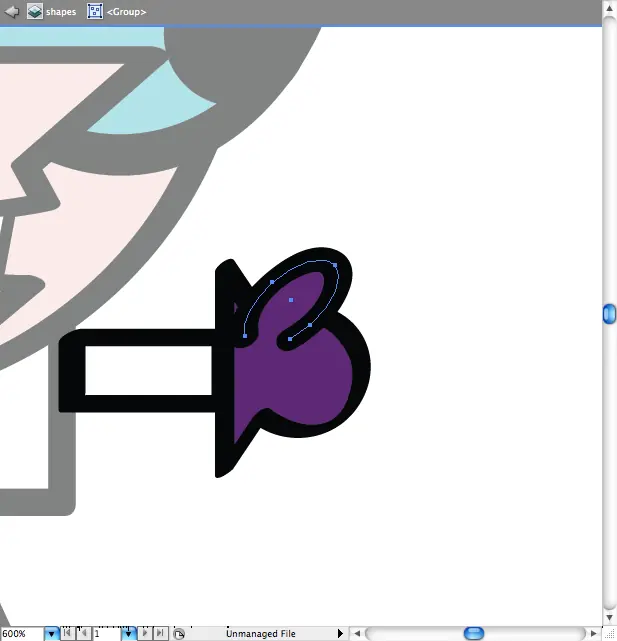The image size is (617, 641).
Task: Click the 600% zoom level field
Action: pyautogui.click(x=22, y=634)
